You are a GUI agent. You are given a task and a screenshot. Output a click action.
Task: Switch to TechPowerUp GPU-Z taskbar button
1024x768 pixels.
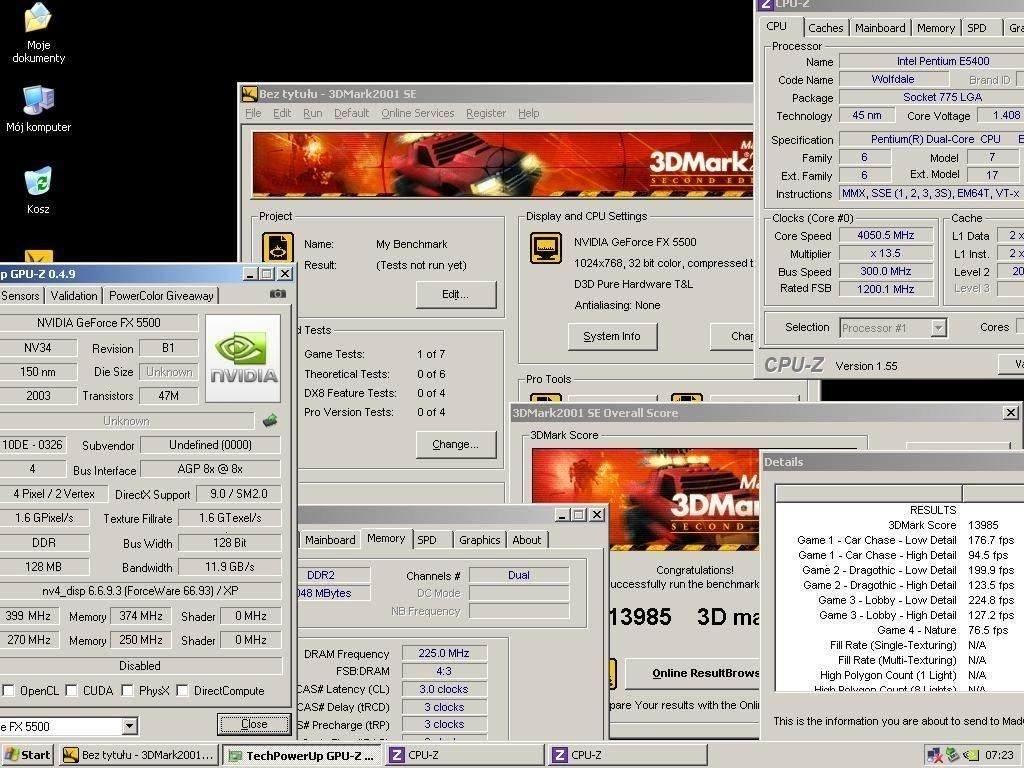[x=302, y=755]
